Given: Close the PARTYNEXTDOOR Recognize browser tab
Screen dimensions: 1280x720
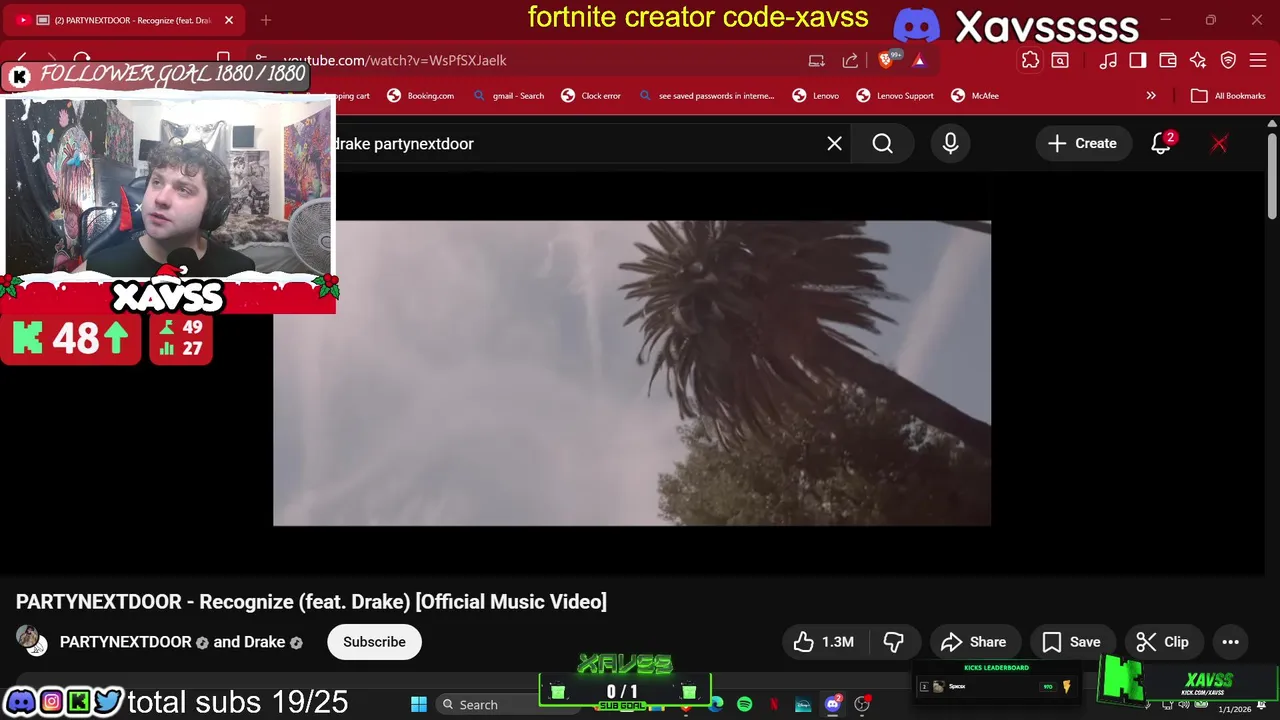Looking at the screenshot, I should [229, 20].
